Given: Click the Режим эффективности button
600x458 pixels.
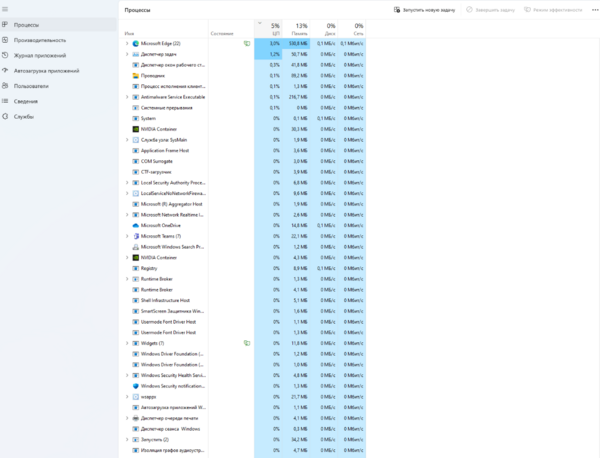Looking at the screenshot, I should click(553, 10).
